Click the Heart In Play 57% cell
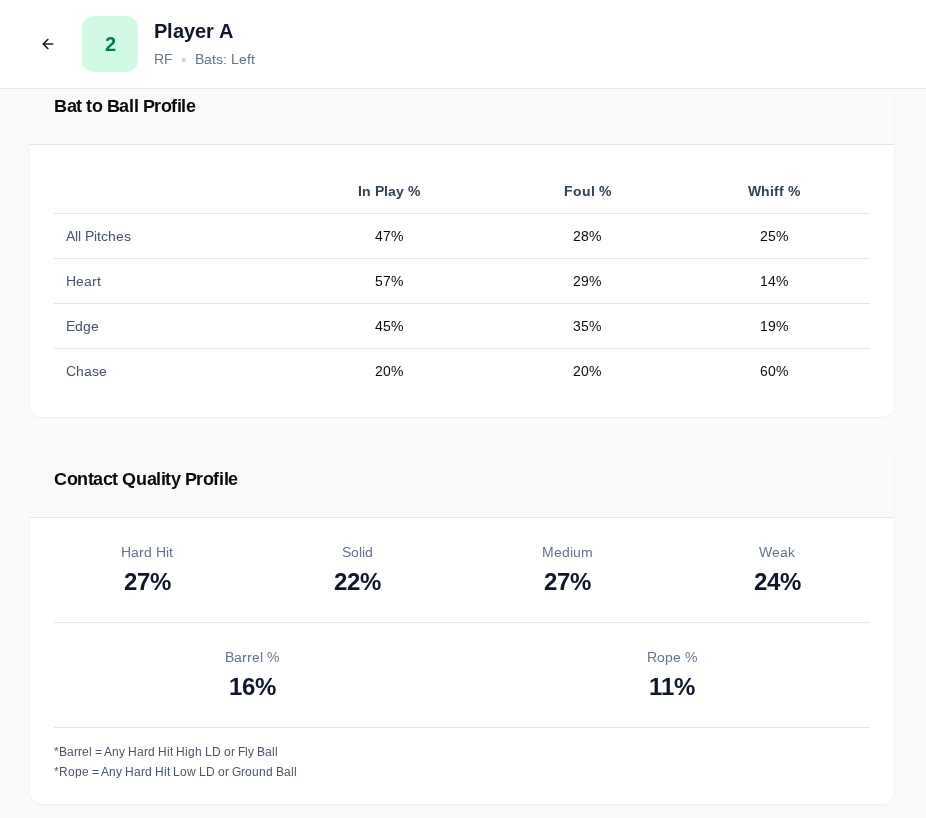This screenshot has height=818, width=926. 389,281
